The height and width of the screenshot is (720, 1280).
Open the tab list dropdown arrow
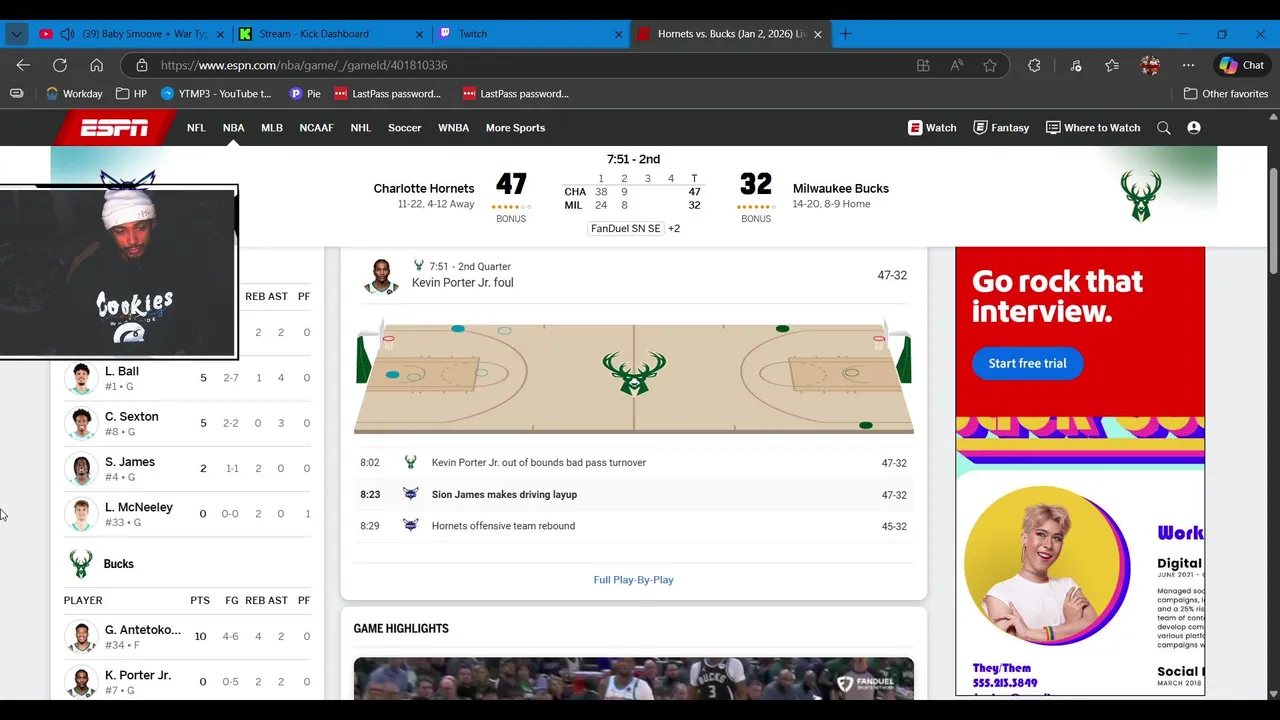[16, 34]
